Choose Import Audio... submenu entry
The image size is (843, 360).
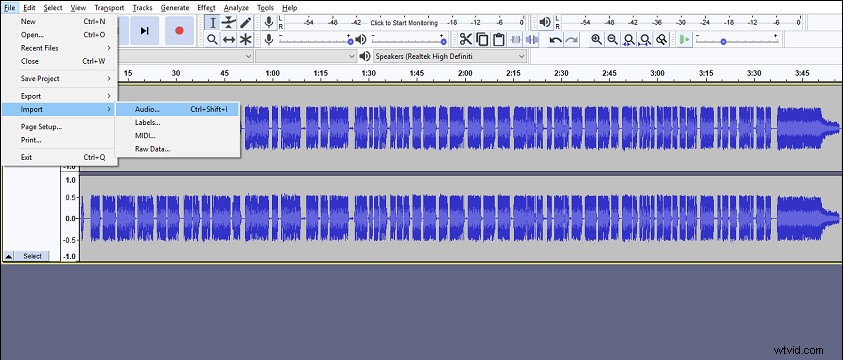tap(178, 109)
